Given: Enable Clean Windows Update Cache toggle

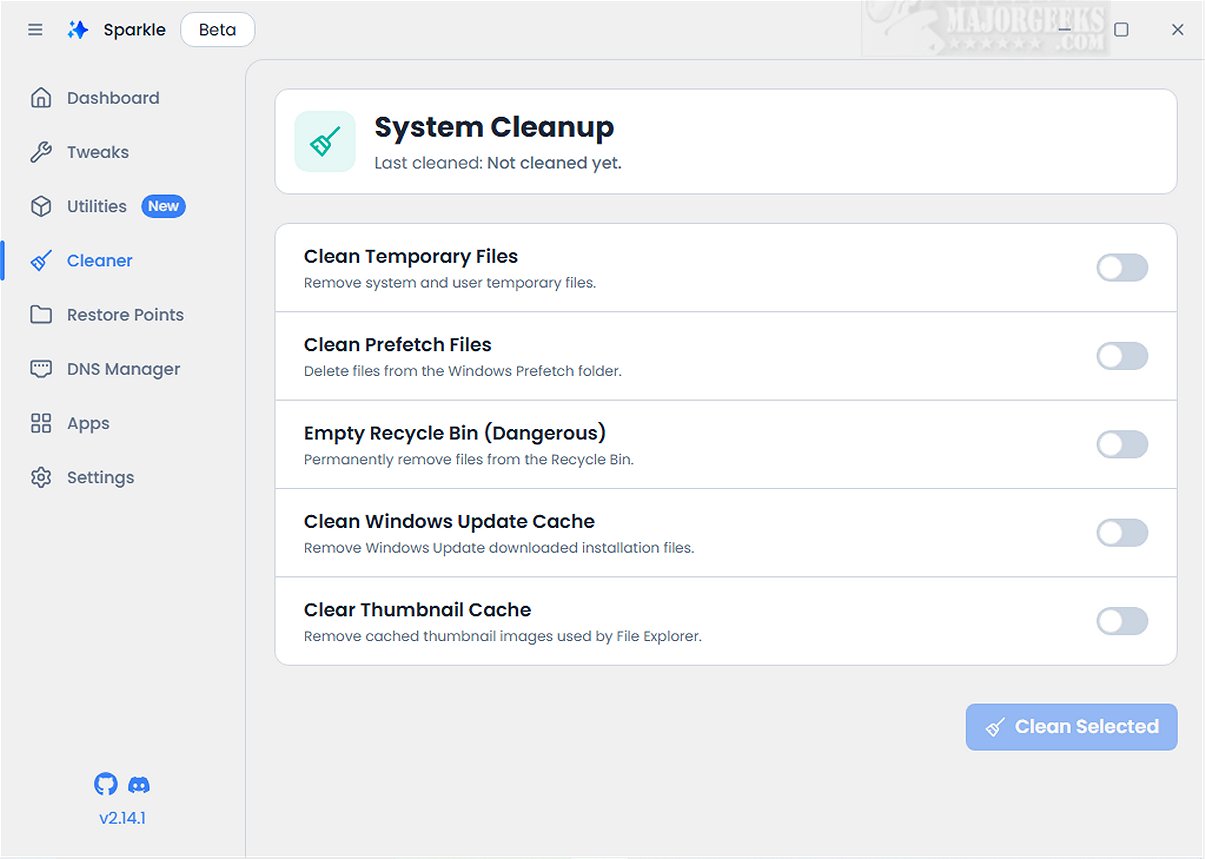Looking at the screenshot, I should tap(1122, 533).
